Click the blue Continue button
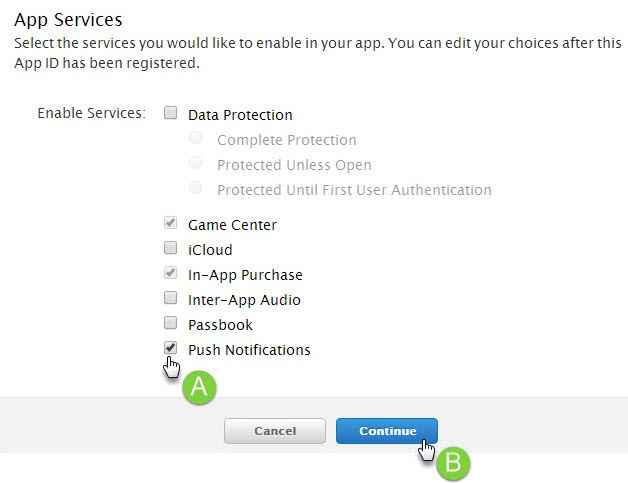Viewport: 628px width, 483px height. tap(387, 431)
